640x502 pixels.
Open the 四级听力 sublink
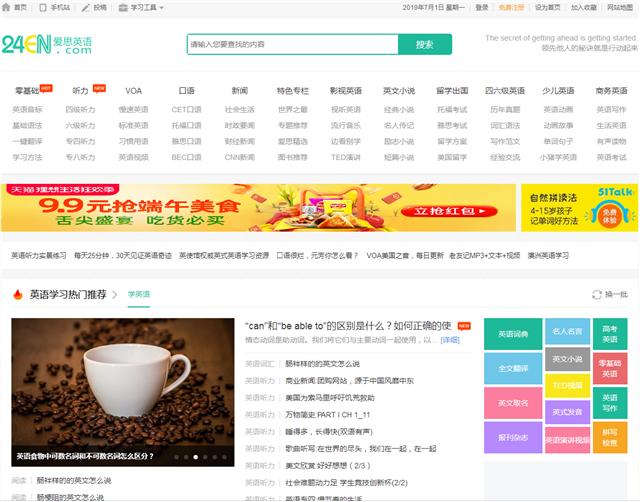[80, 109]
